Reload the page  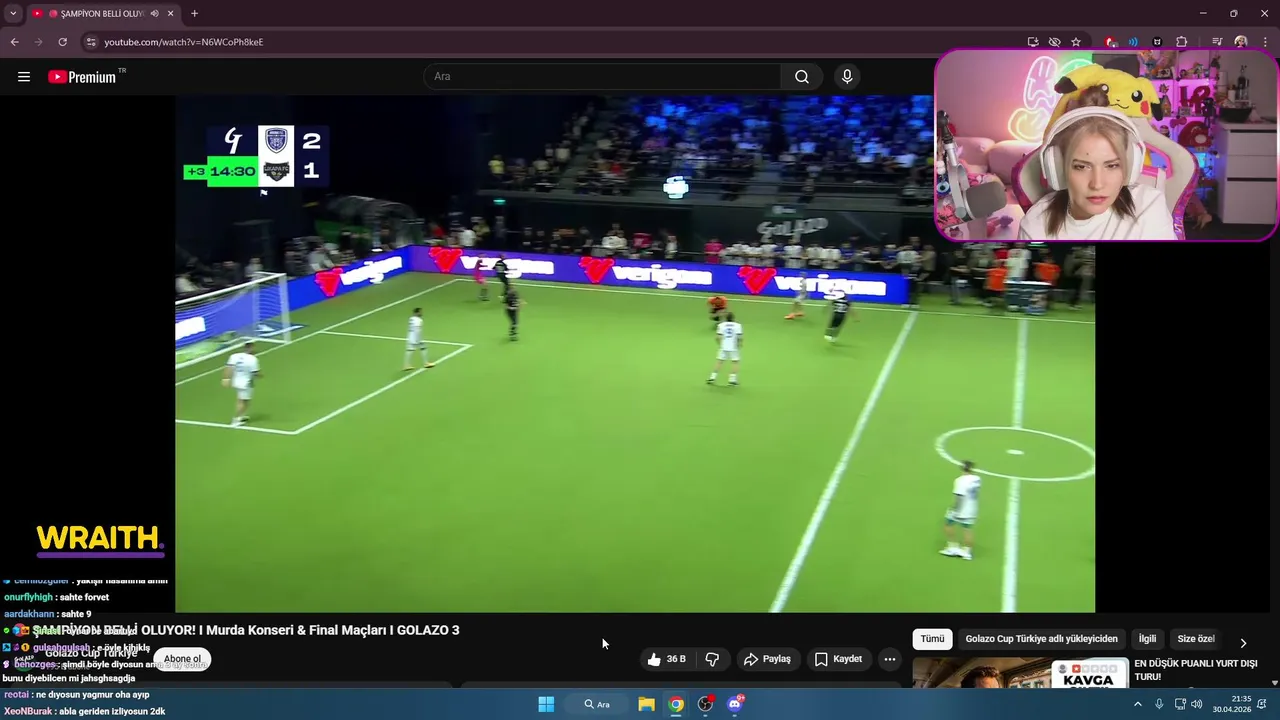(x=62, y=42)
